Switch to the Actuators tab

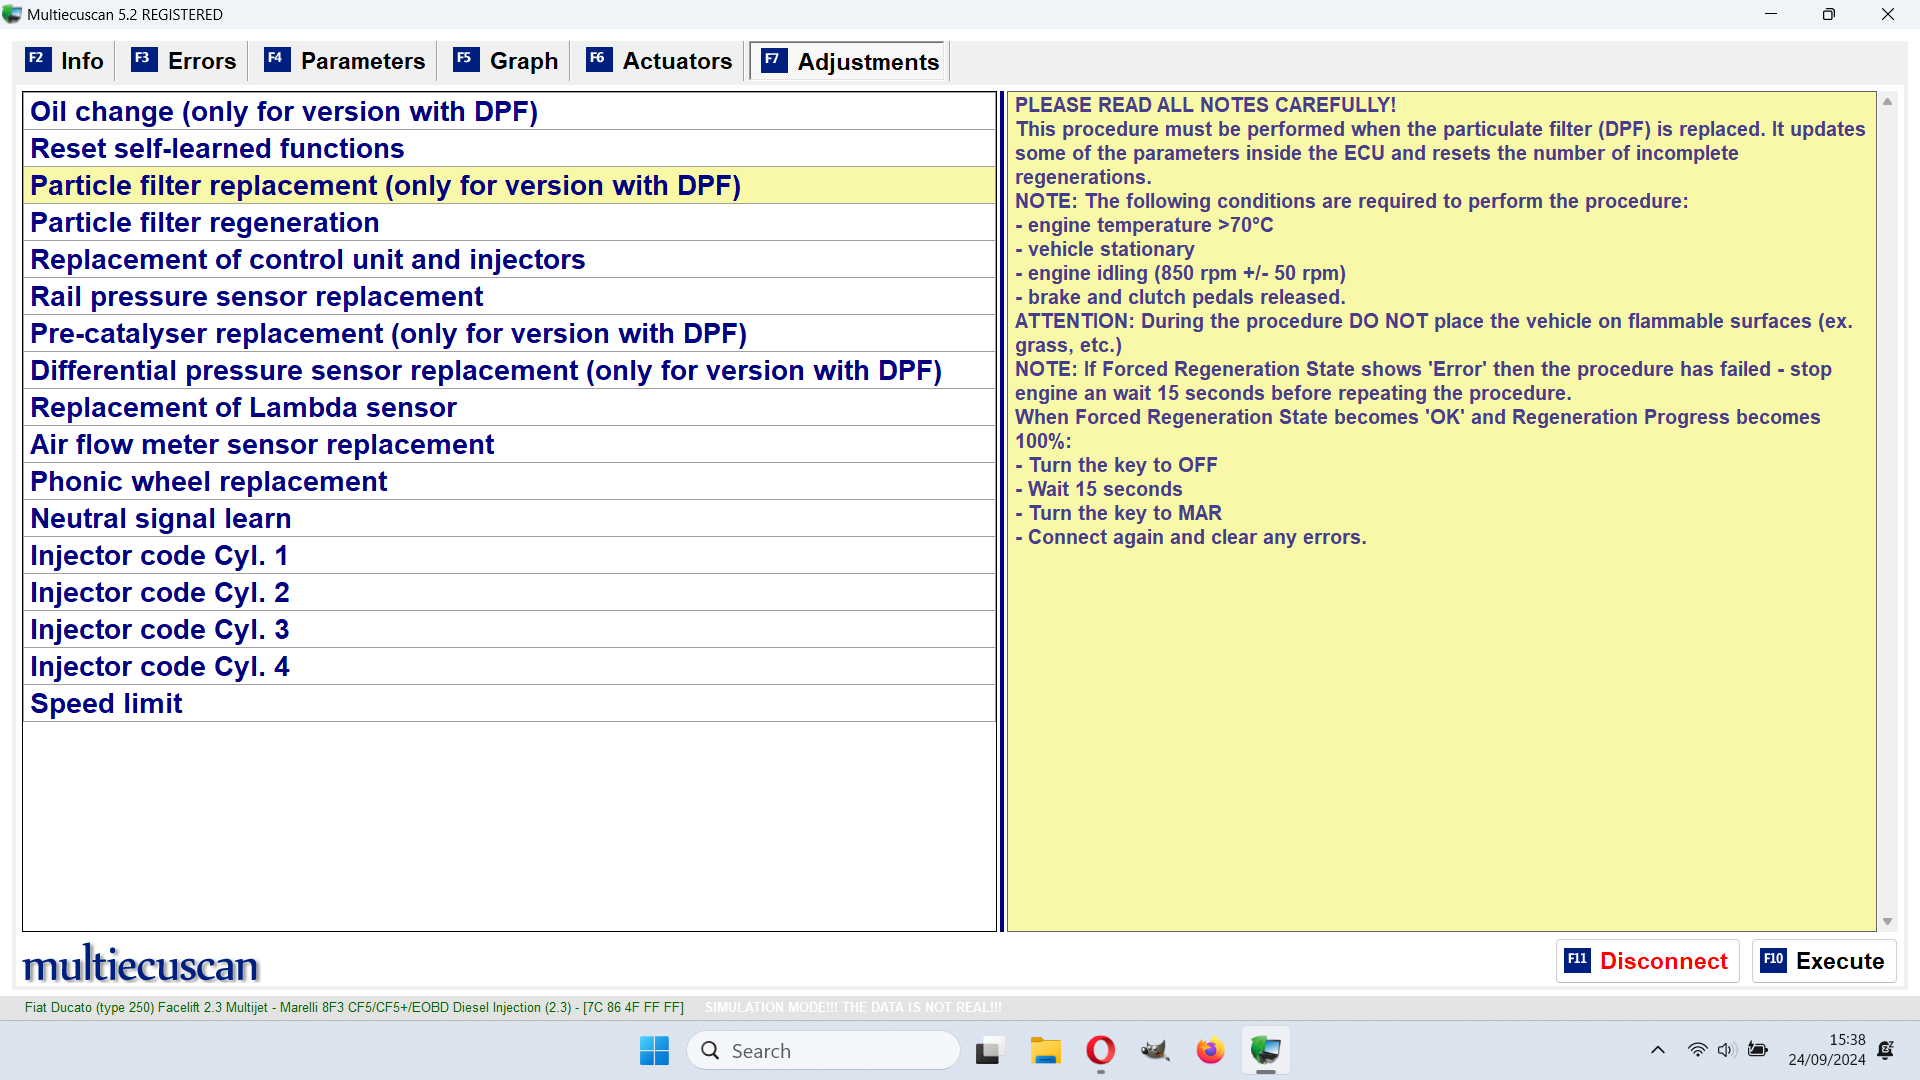660,61
